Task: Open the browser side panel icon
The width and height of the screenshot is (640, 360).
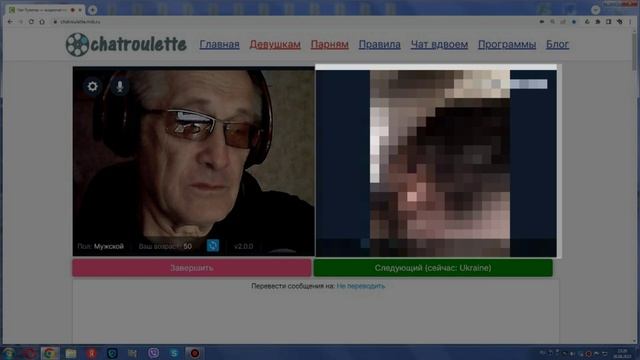Action: (x=609, y=22)
